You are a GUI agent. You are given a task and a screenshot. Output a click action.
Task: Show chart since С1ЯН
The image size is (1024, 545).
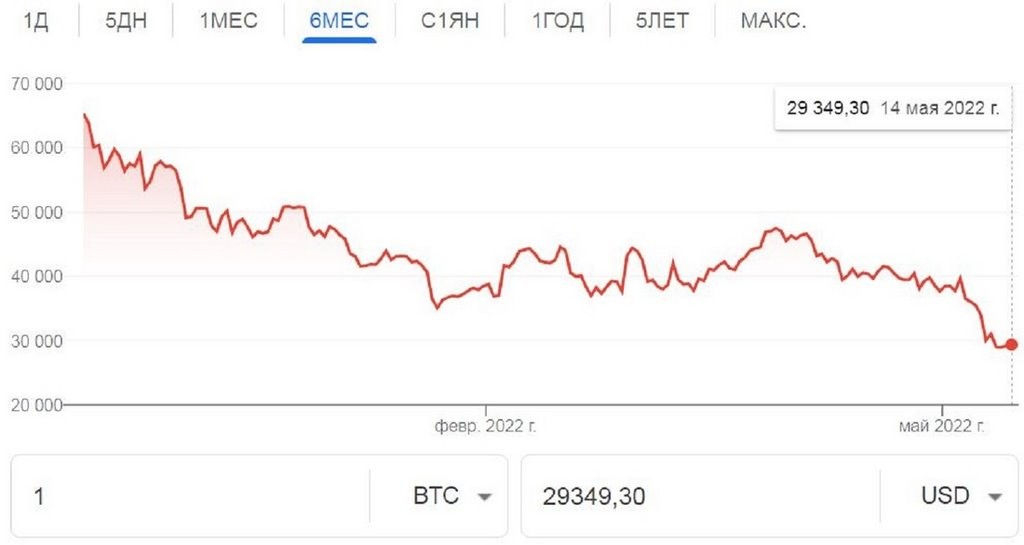click(x=449, y=21)
